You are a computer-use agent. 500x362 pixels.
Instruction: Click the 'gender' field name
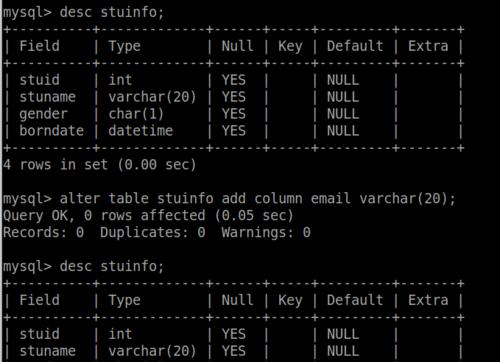click(x=43, y=114)
